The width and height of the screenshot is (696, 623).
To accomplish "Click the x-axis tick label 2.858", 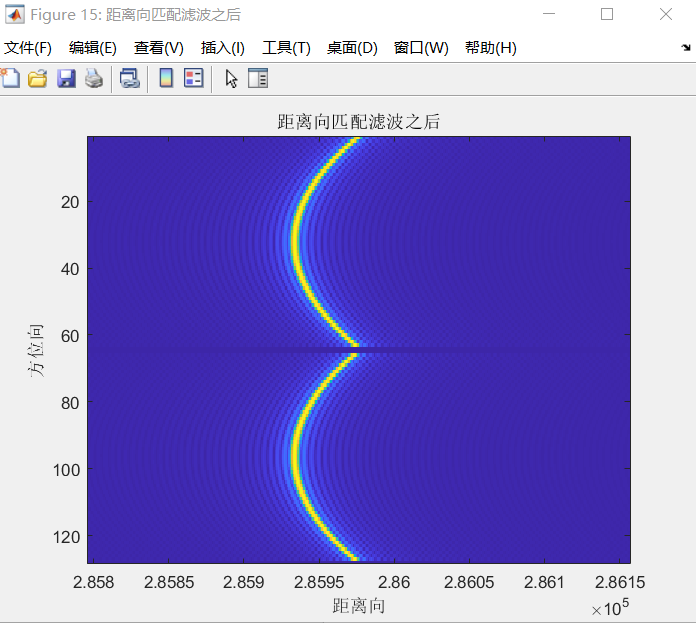I will [x=93, y=582].
